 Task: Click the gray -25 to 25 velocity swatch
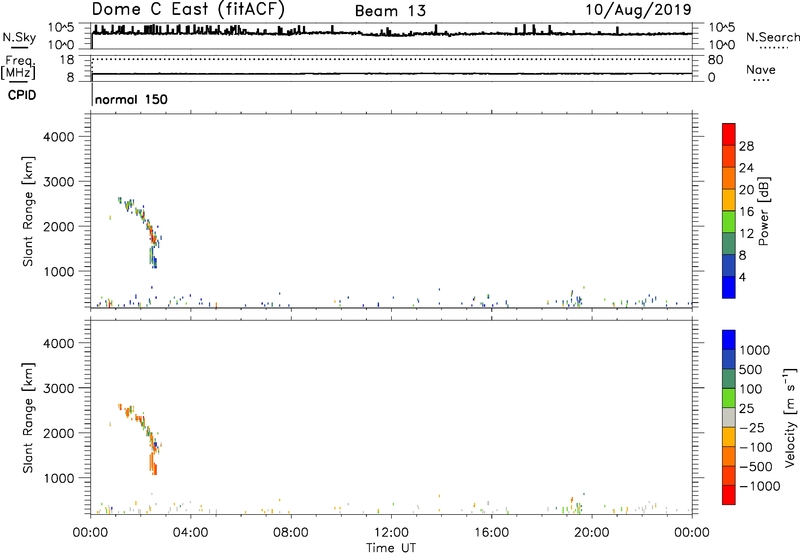click(729, 418)
